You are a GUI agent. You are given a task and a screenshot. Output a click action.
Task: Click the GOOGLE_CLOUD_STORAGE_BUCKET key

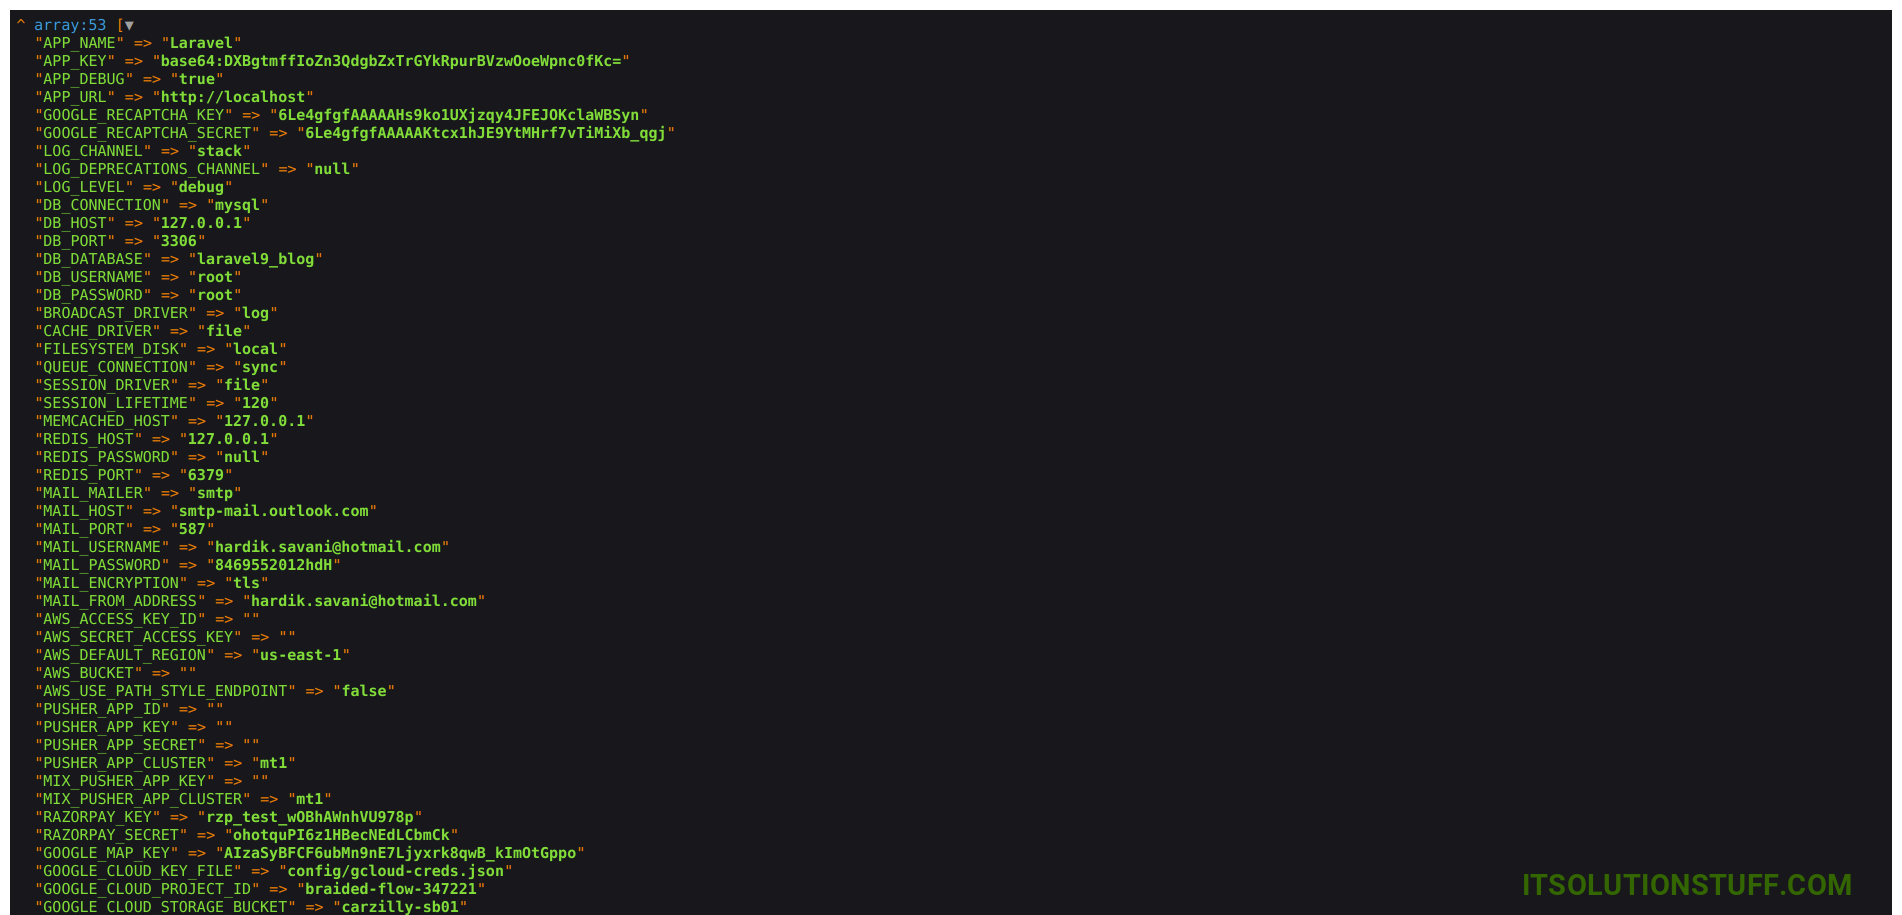coord(165,907)
